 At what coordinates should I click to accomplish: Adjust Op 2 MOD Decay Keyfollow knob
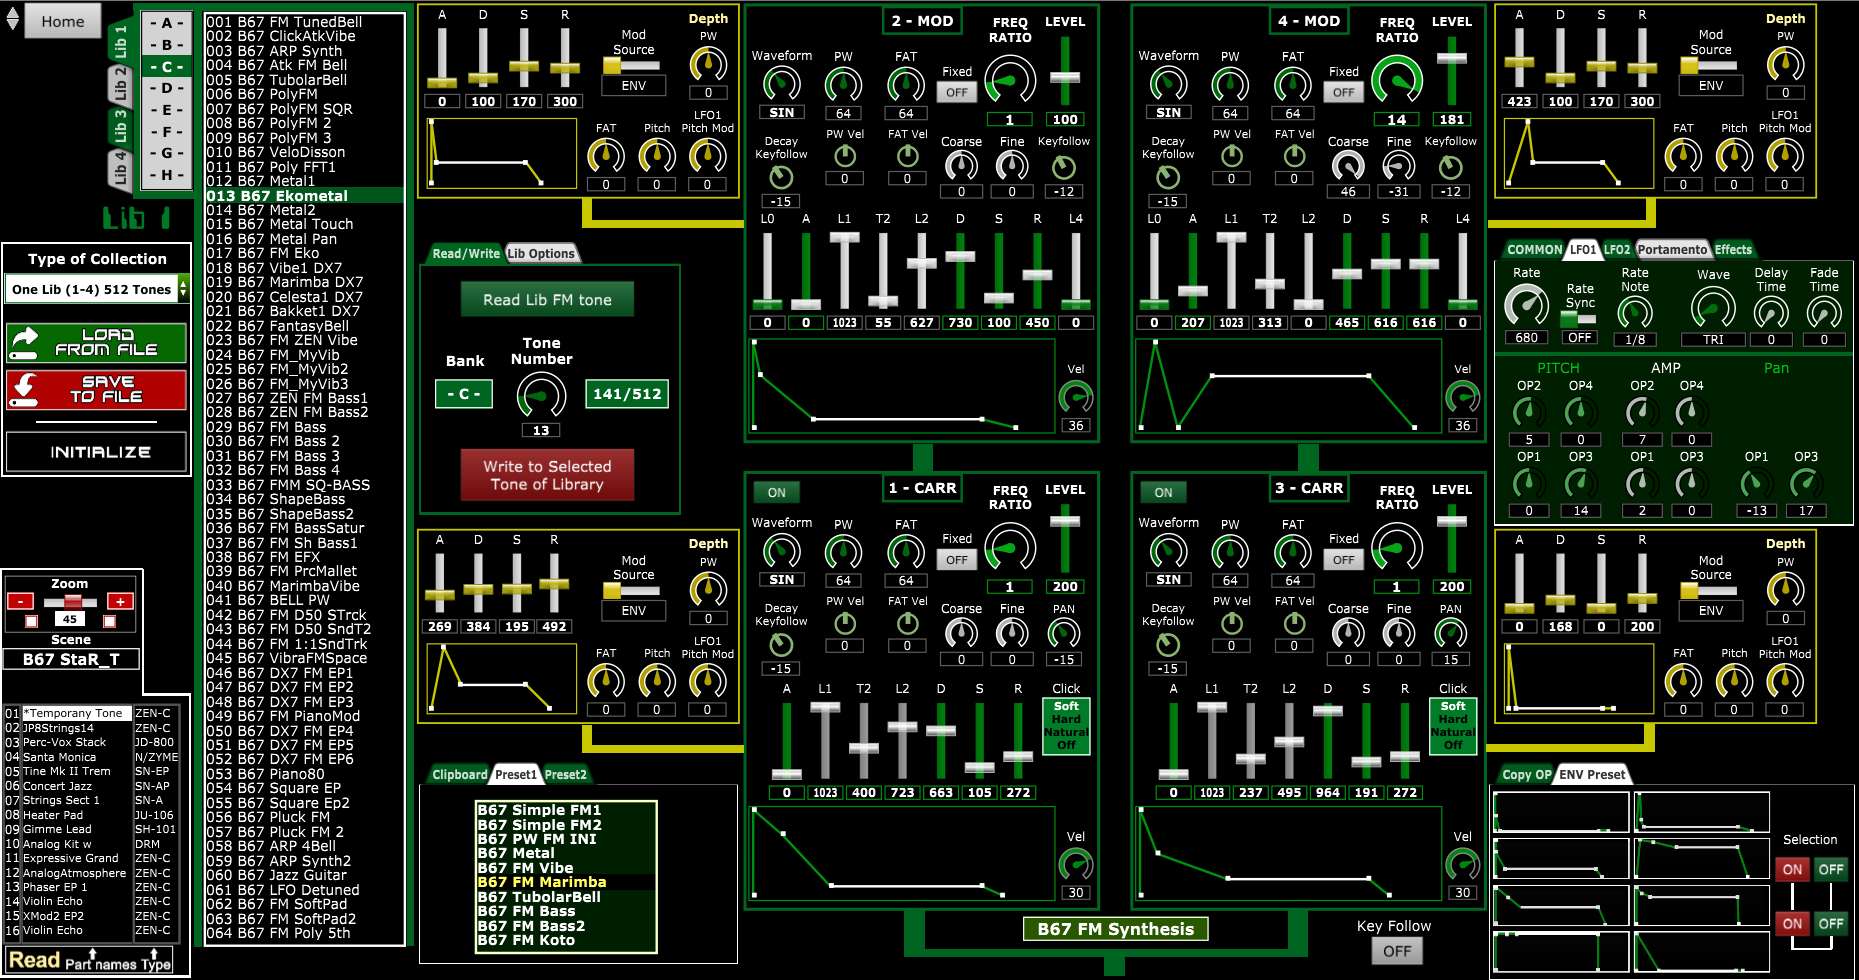(x=781, y=177)
